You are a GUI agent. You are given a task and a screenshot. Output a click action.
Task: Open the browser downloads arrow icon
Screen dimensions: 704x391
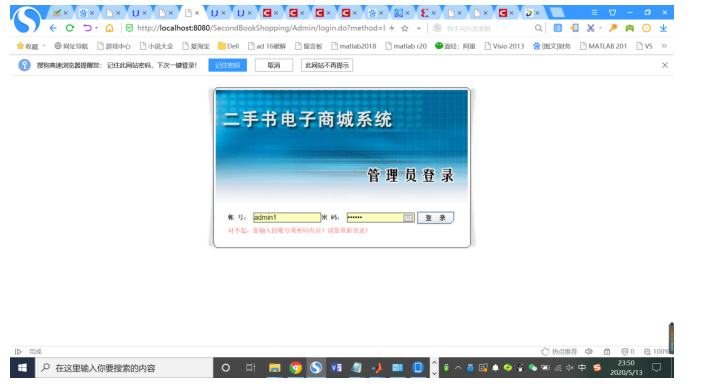pyautogui.click(x=663, y=28)
